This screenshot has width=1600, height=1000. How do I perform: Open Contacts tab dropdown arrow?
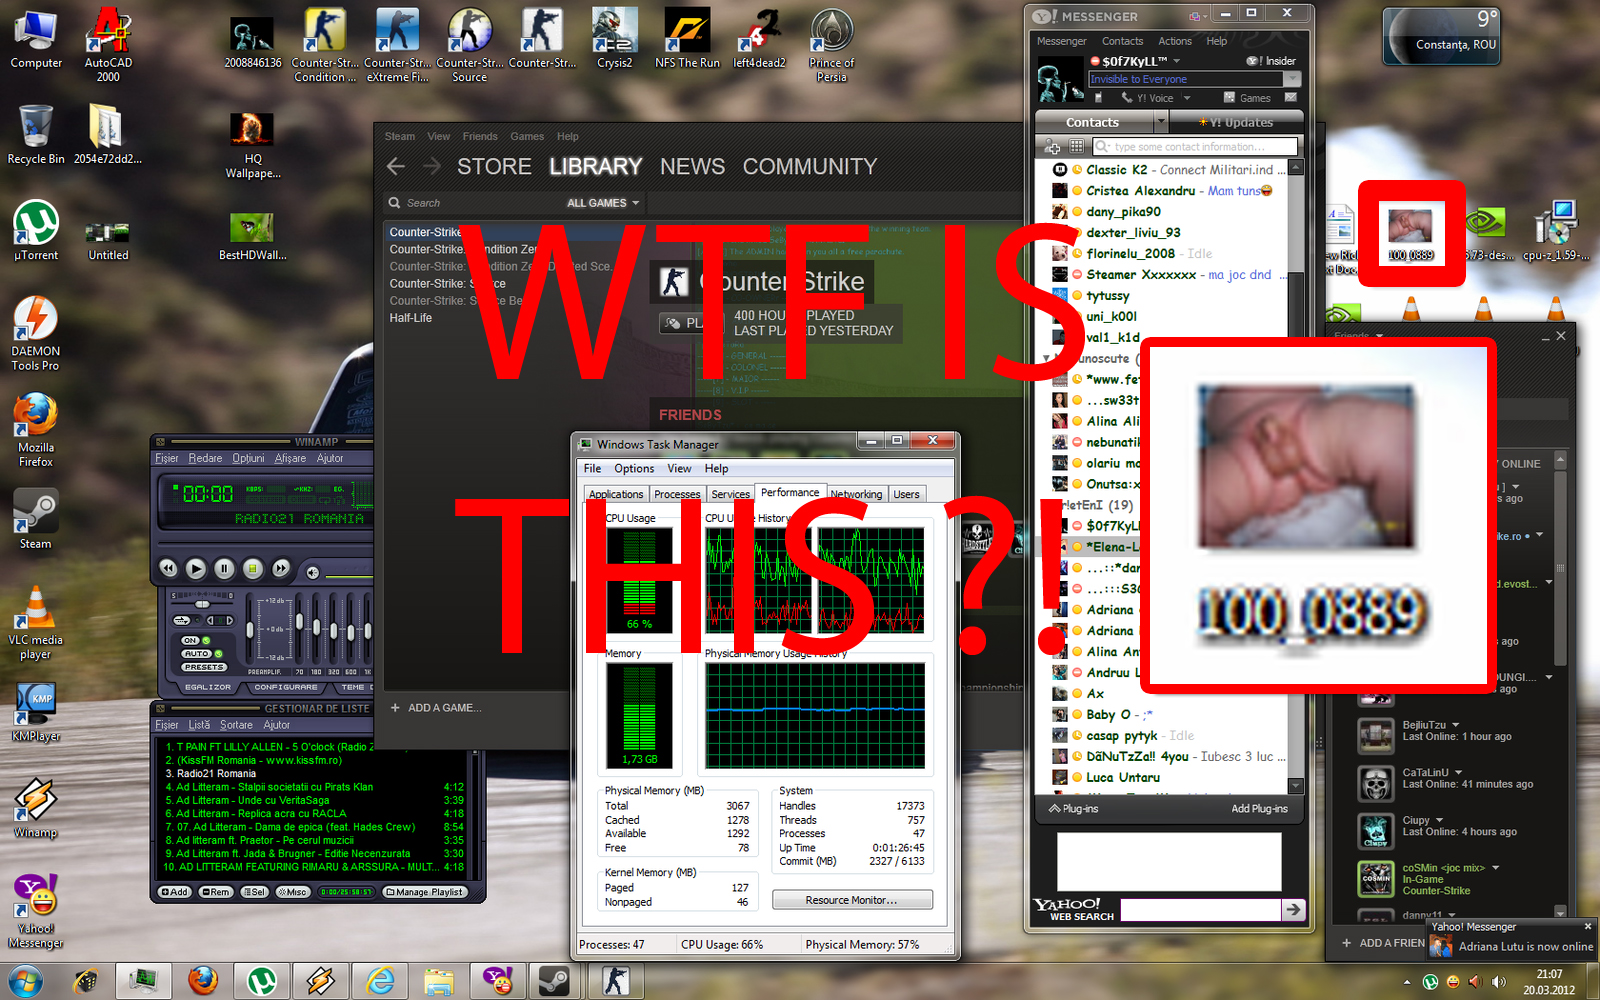pyautogui.click(x=1161, y=122)
